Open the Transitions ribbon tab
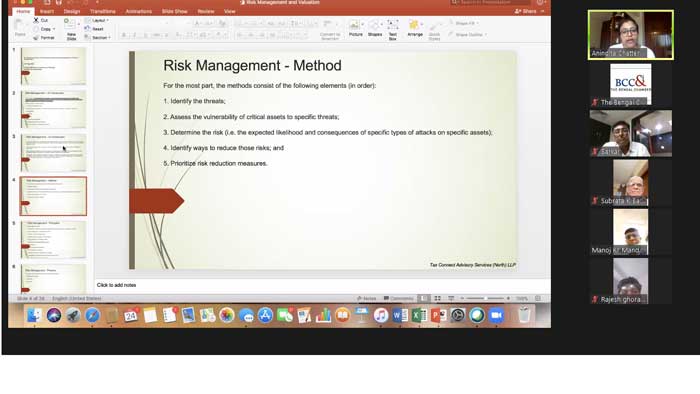The height and width of the screenshot is (394, 700). click(x=103, y=11)
